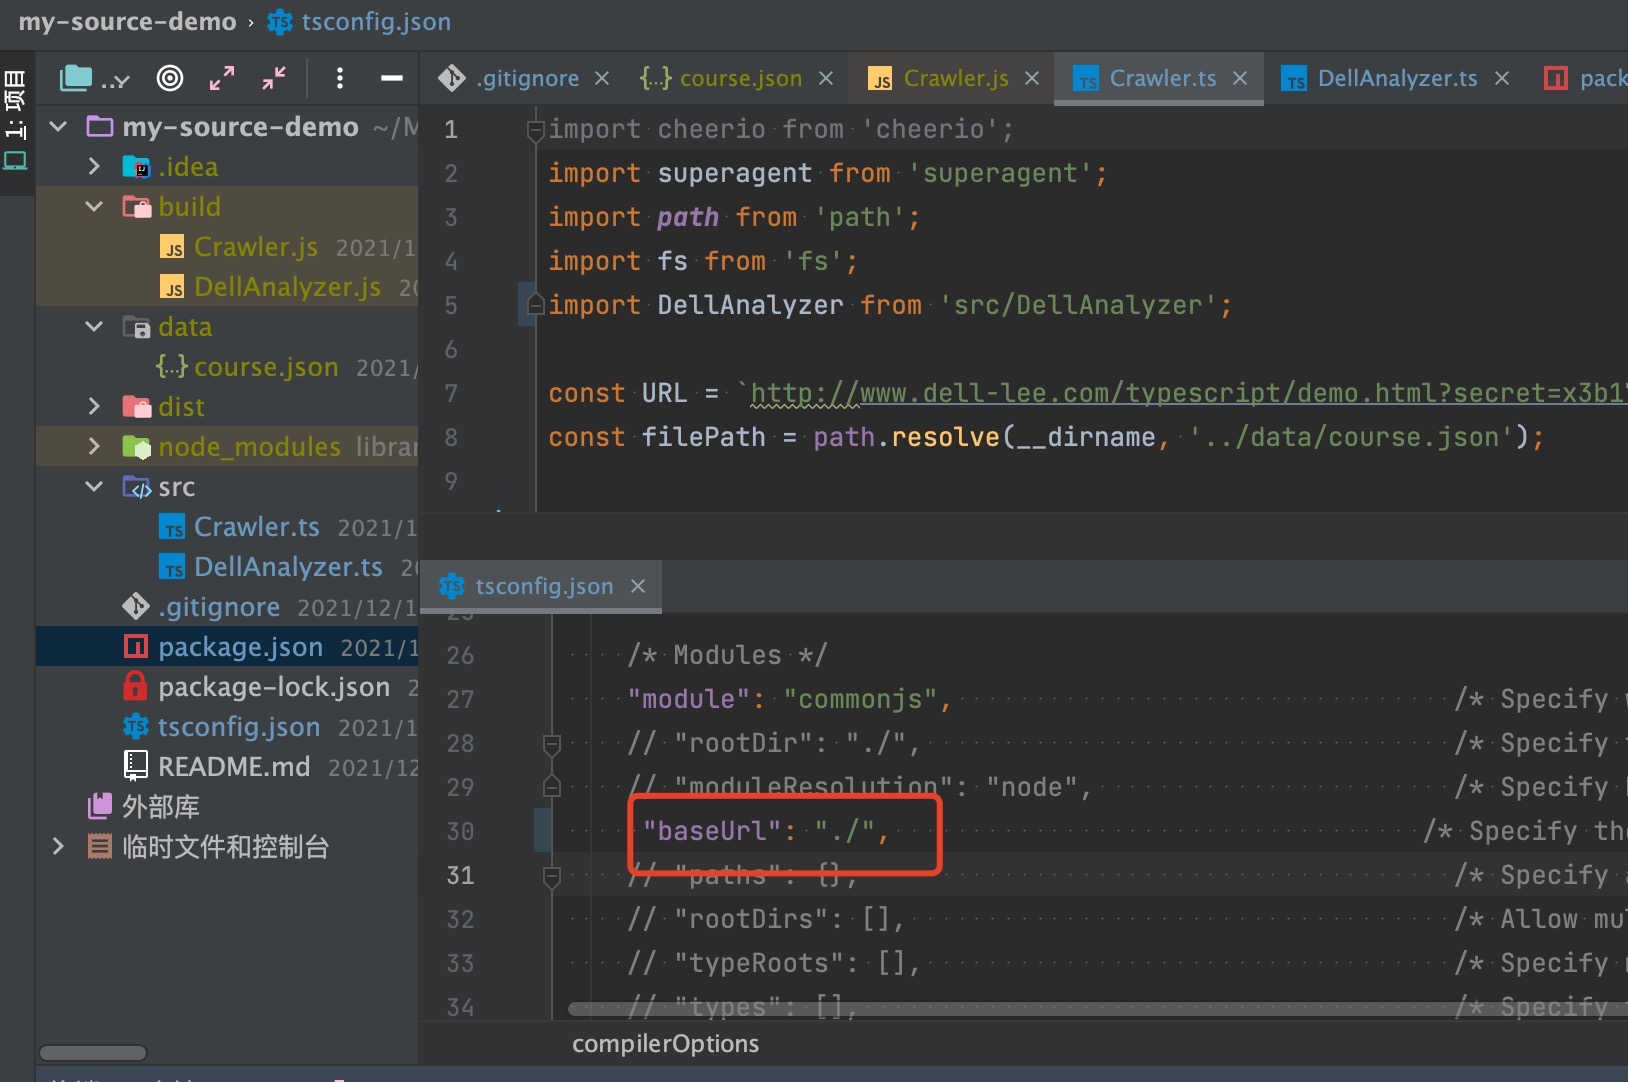
Task: Open the project view dropdown selector
Action: (x=95, y=78)
